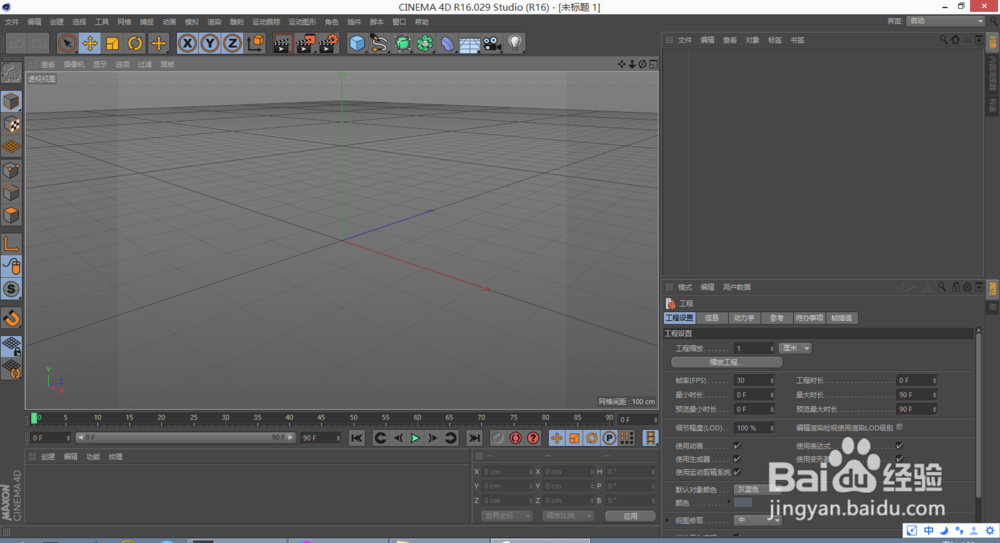Toggle the X axis lock
This screenshot has height=543, width=1000.
187,43
